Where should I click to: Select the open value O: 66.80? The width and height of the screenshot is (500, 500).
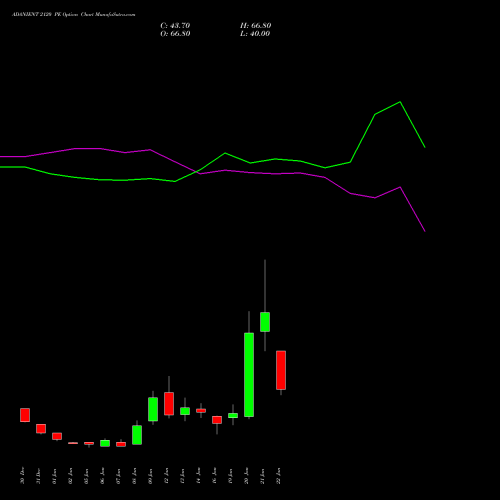175,34
